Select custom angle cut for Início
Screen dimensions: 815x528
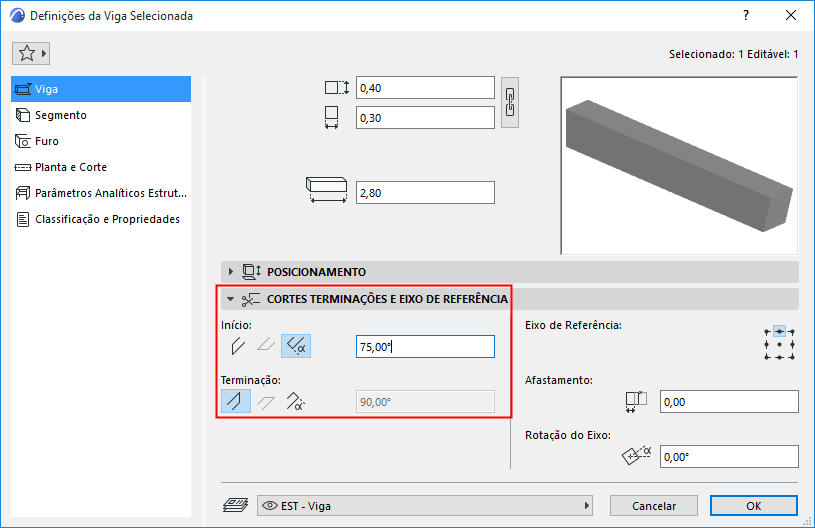[296, 346]
